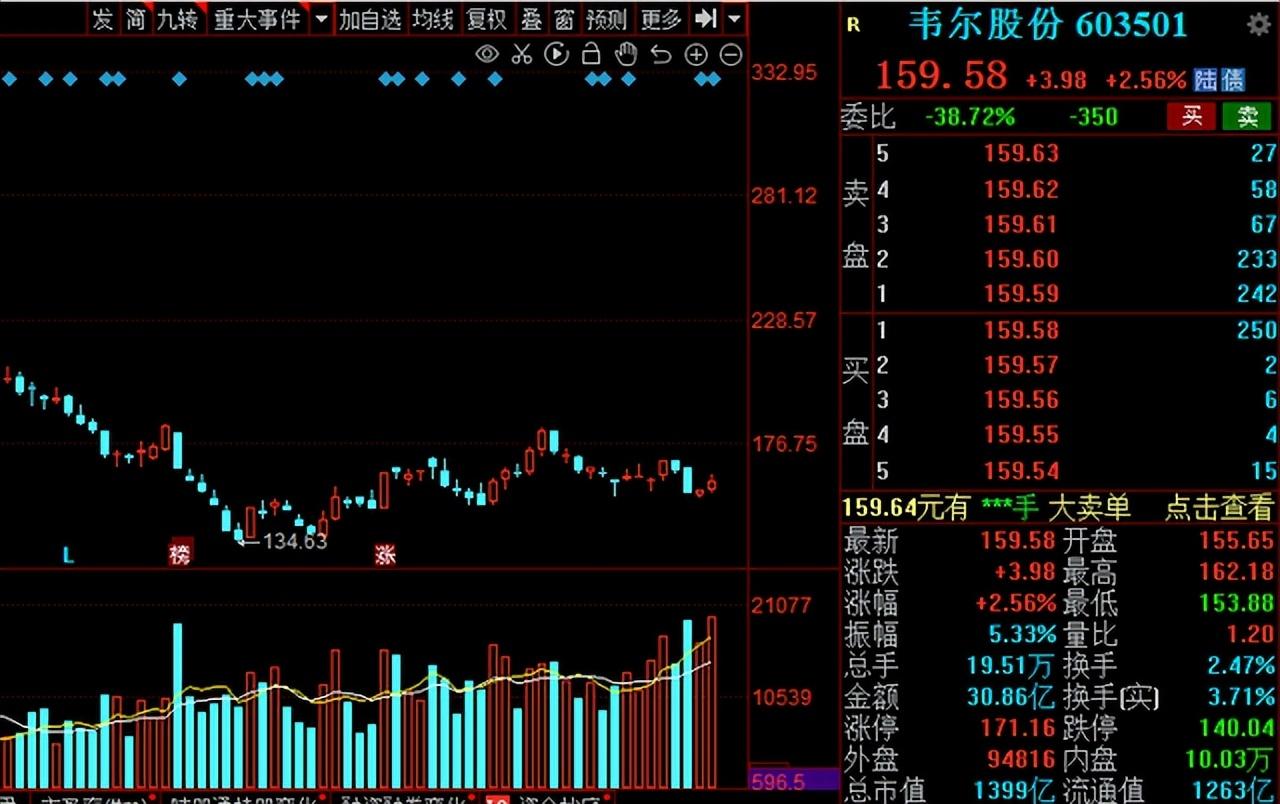Click the red 买 buy button

(1191, 117)
